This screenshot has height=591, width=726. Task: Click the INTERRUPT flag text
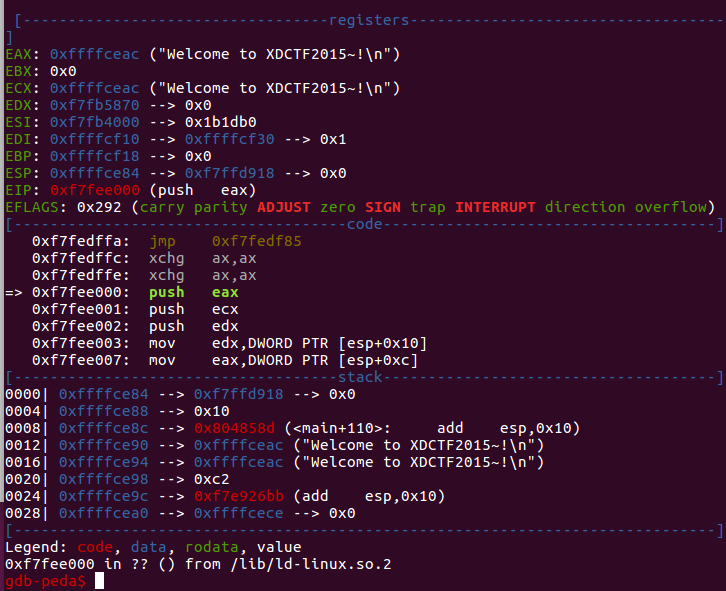[x=495, y=207]
